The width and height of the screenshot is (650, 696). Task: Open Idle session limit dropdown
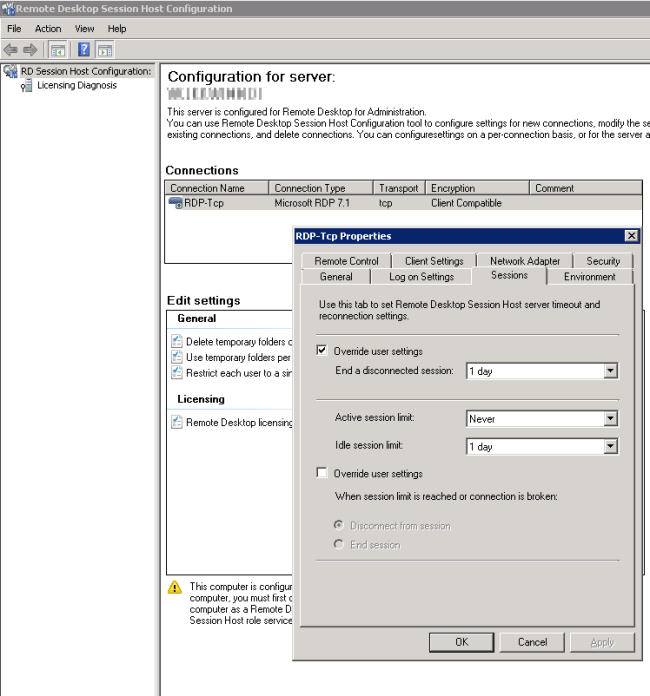coord(611,446)
